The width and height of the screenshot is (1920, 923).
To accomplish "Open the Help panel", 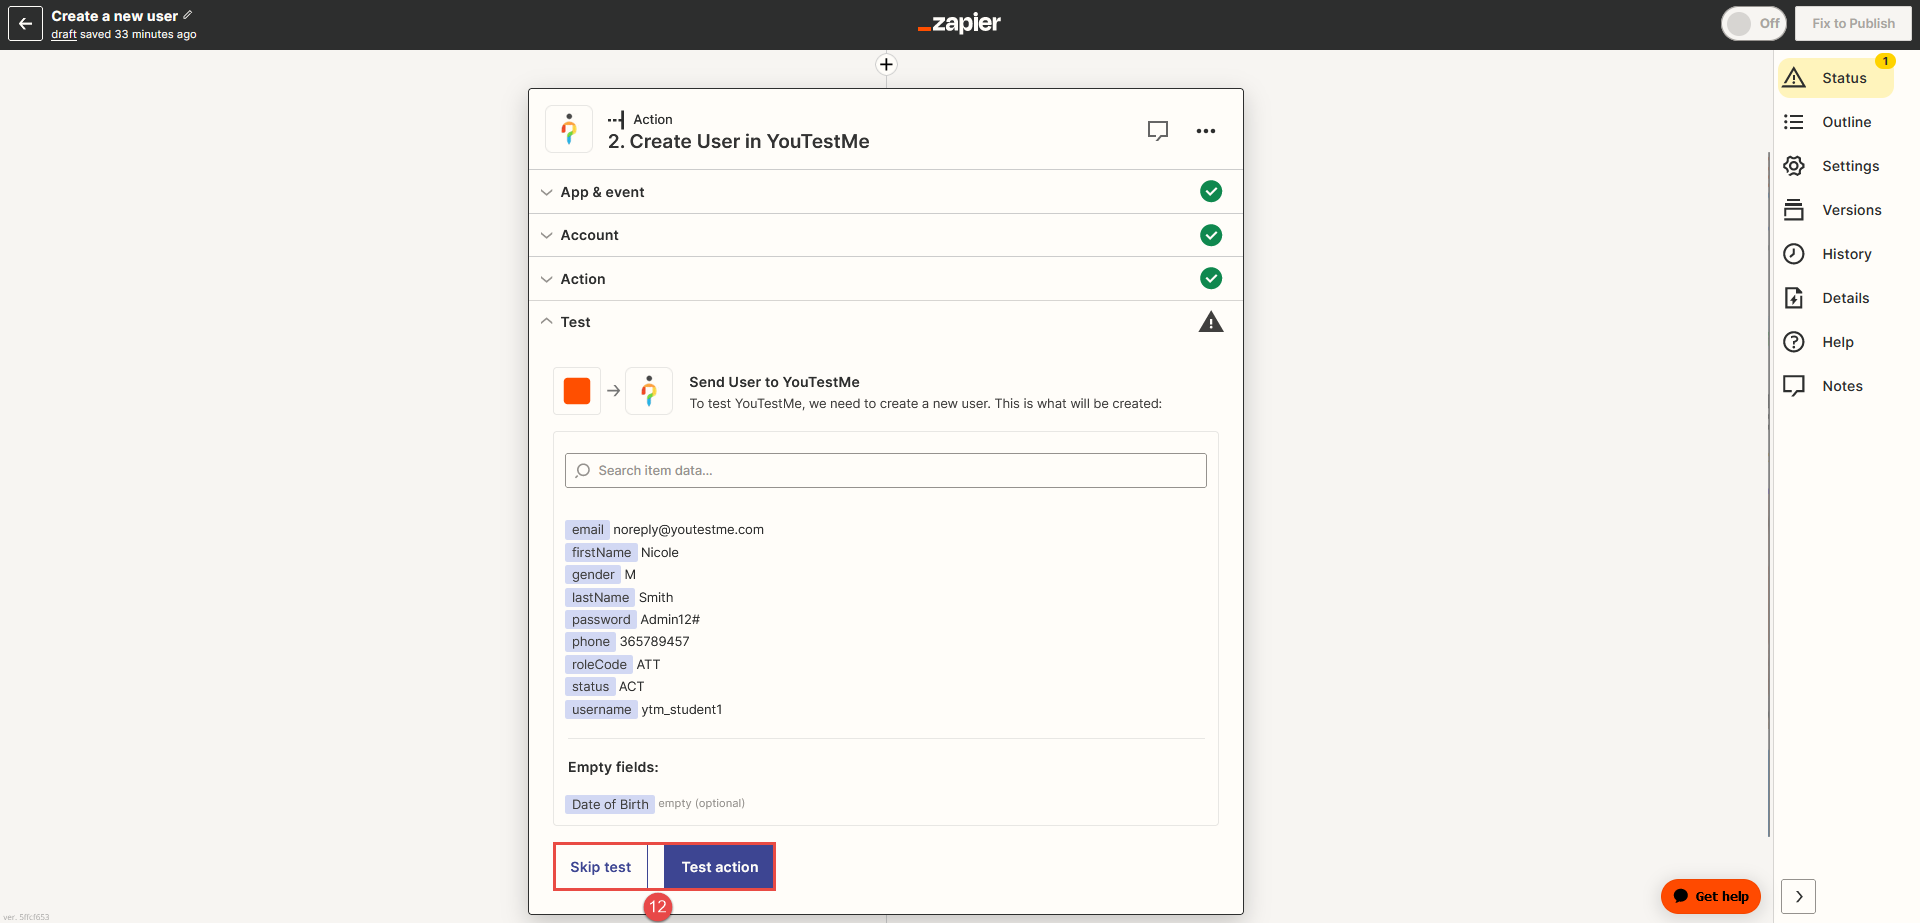I will click(x=1836, y=342).
